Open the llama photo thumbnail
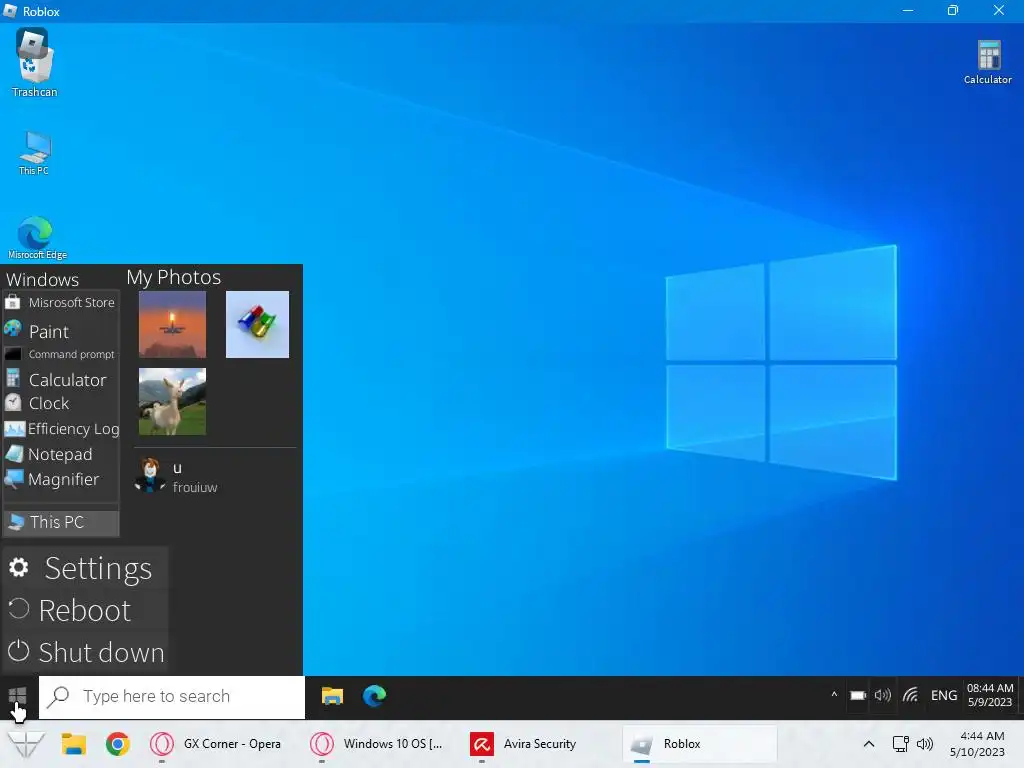 click(x=172, y=402)
